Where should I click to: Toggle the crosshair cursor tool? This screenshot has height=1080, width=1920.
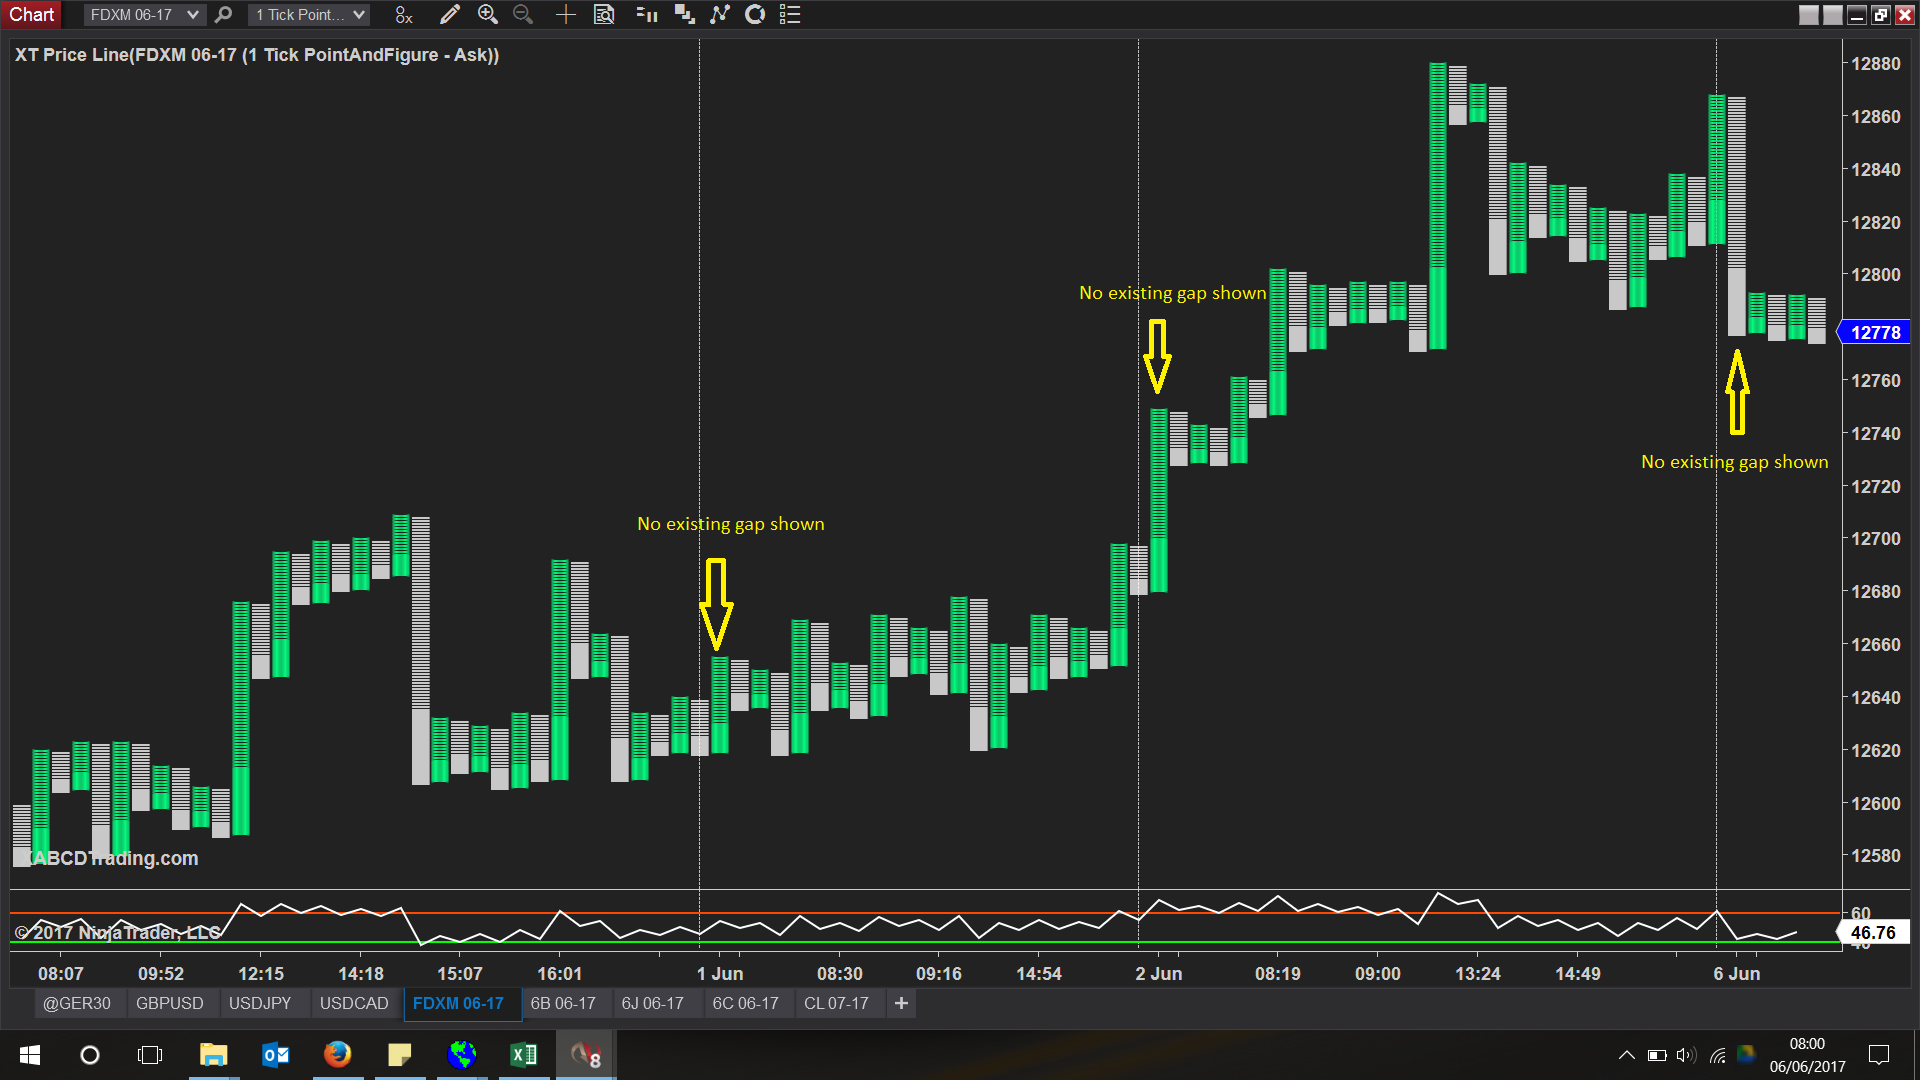565,15
